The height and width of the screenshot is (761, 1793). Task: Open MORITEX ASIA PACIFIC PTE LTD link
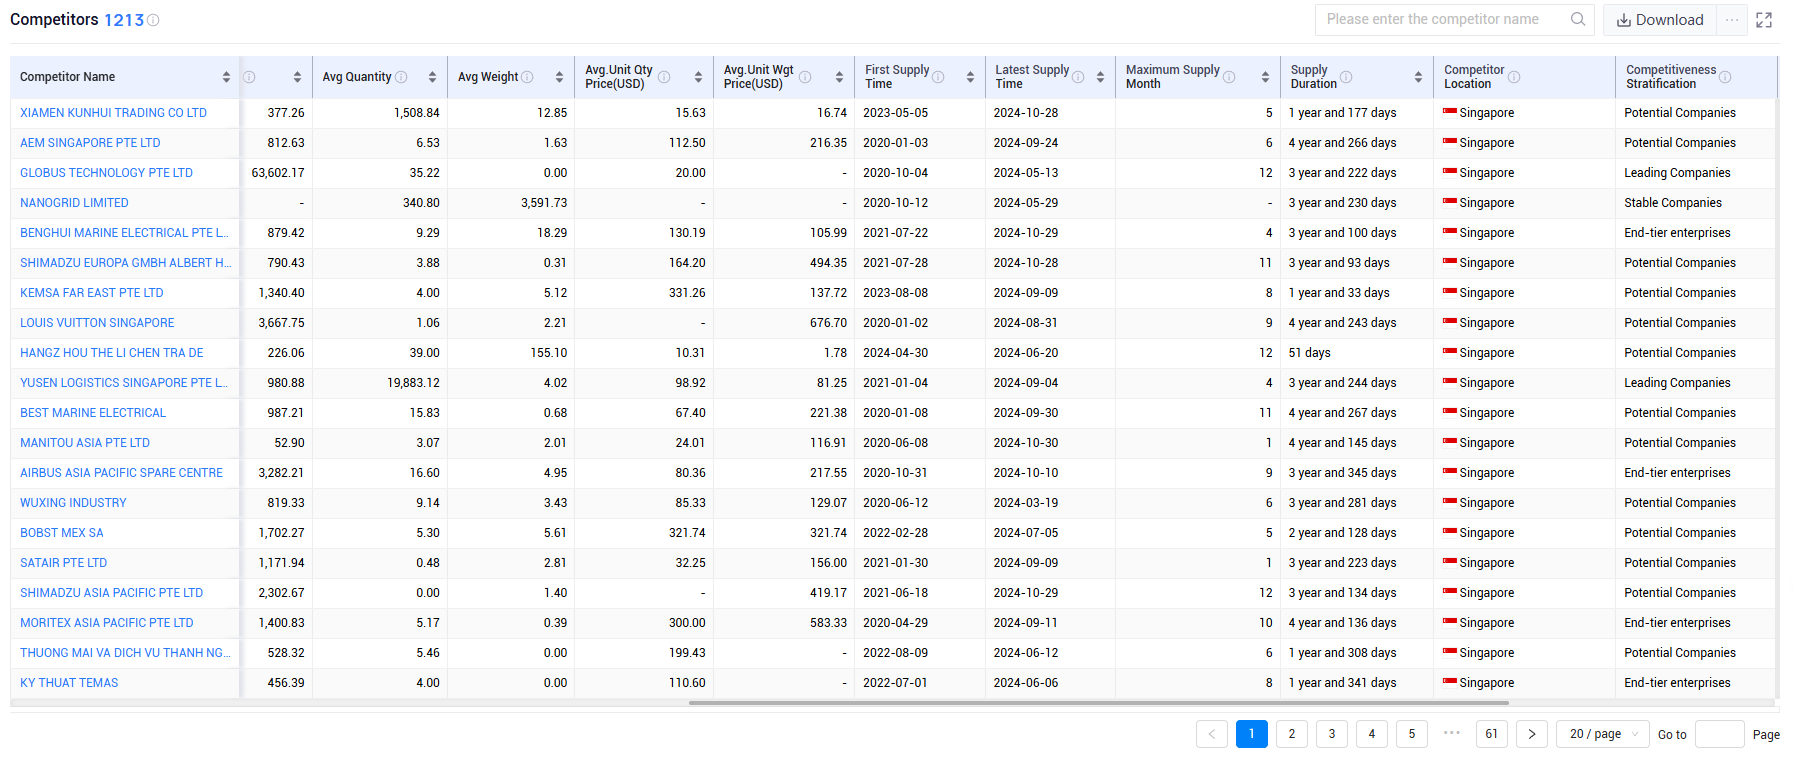(x=106, y=623)
